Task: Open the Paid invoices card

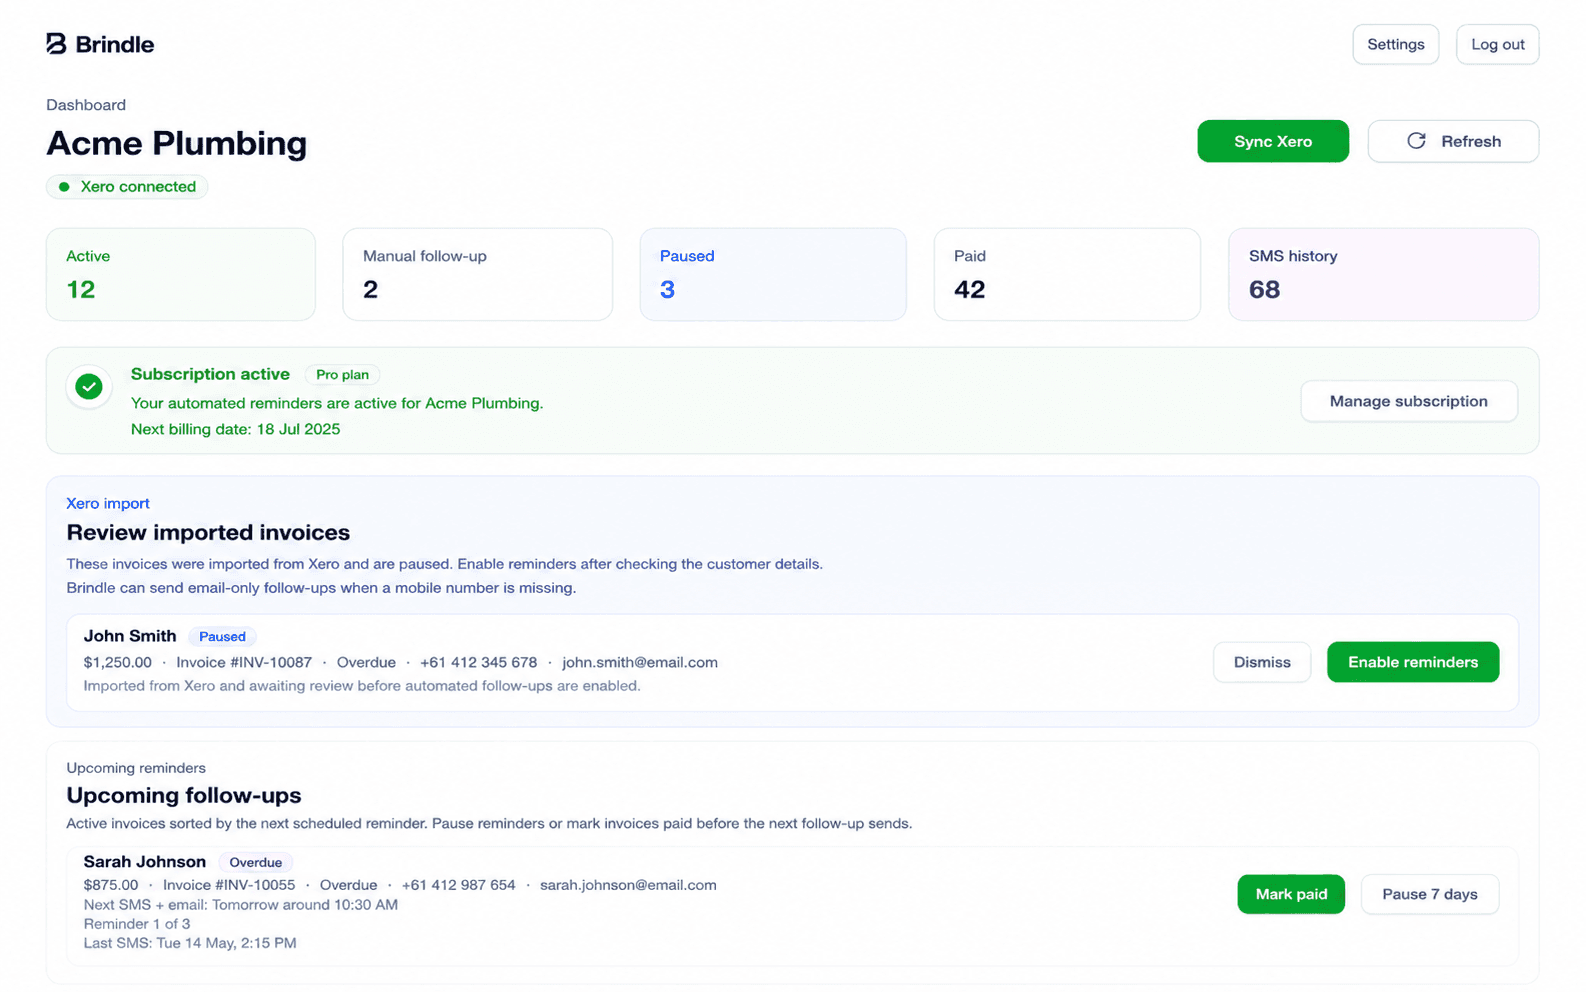Action: coord(1067,274)
